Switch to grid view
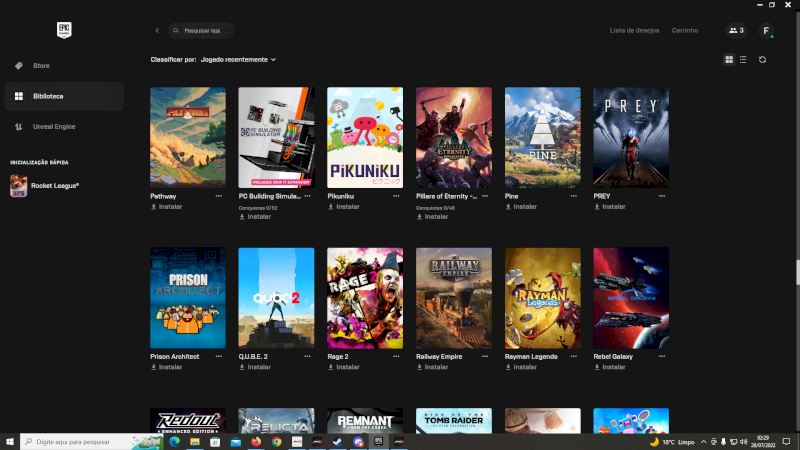 point(729,60)
